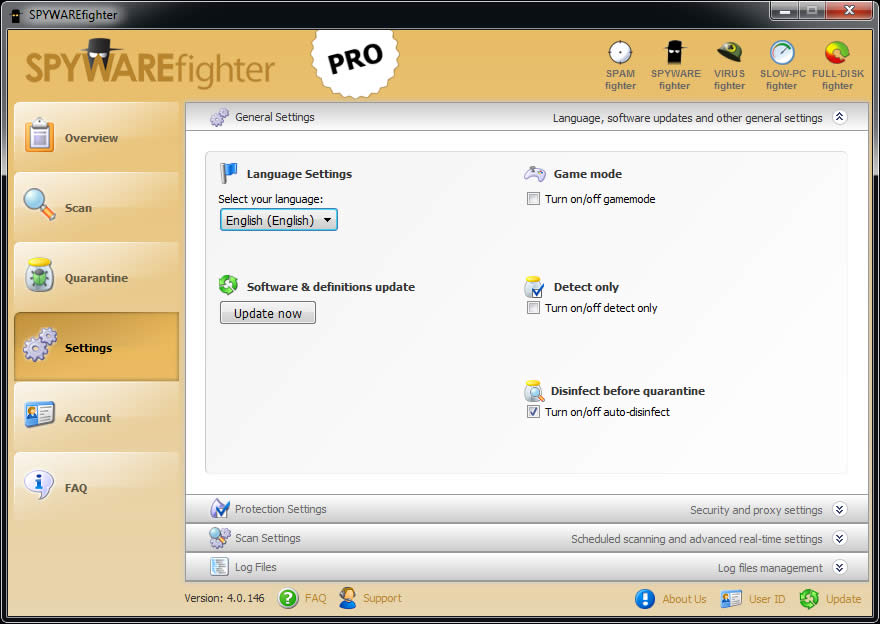Click the Language Settings flag icon
This screenshot has width=880, height=624.
click(228, 173)
